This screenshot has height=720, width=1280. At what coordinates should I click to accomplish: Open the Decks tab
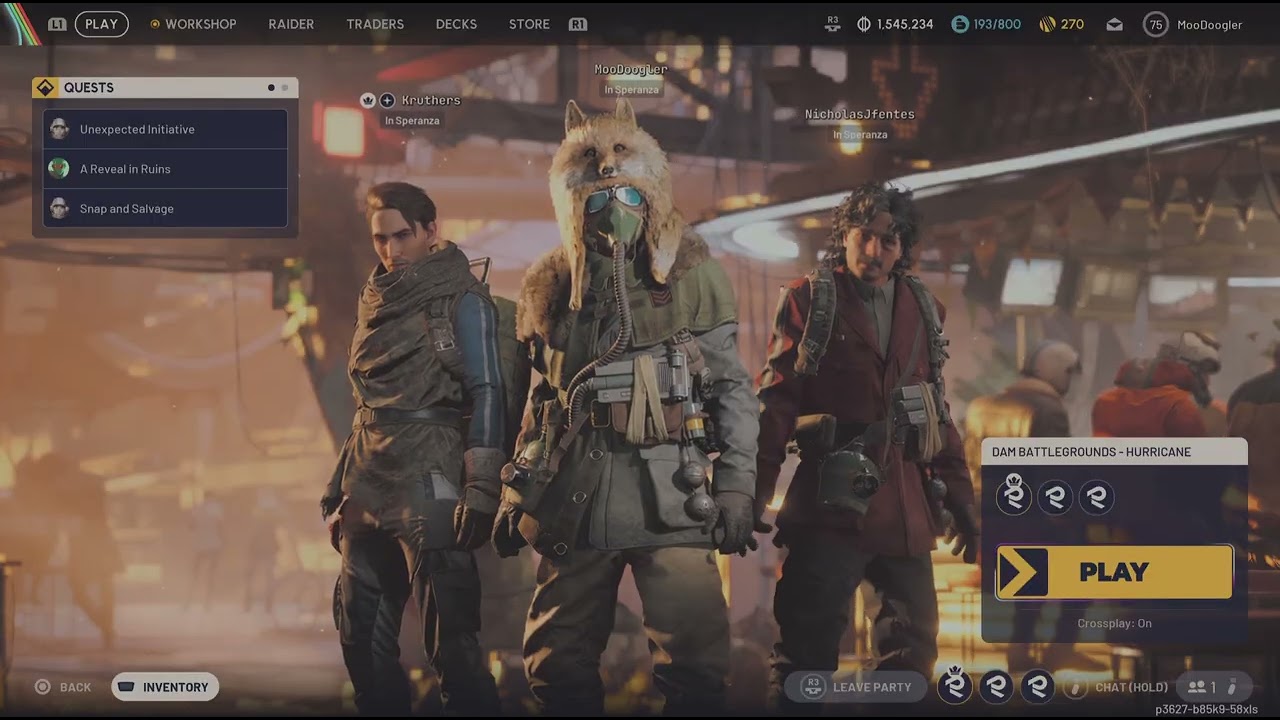pos(456,24)
